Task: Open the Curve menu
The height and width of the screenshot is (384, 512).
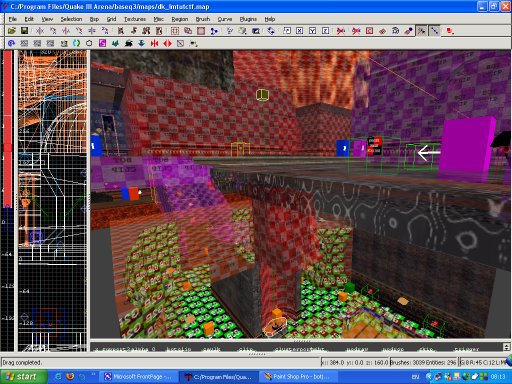Action: (225, 19)
